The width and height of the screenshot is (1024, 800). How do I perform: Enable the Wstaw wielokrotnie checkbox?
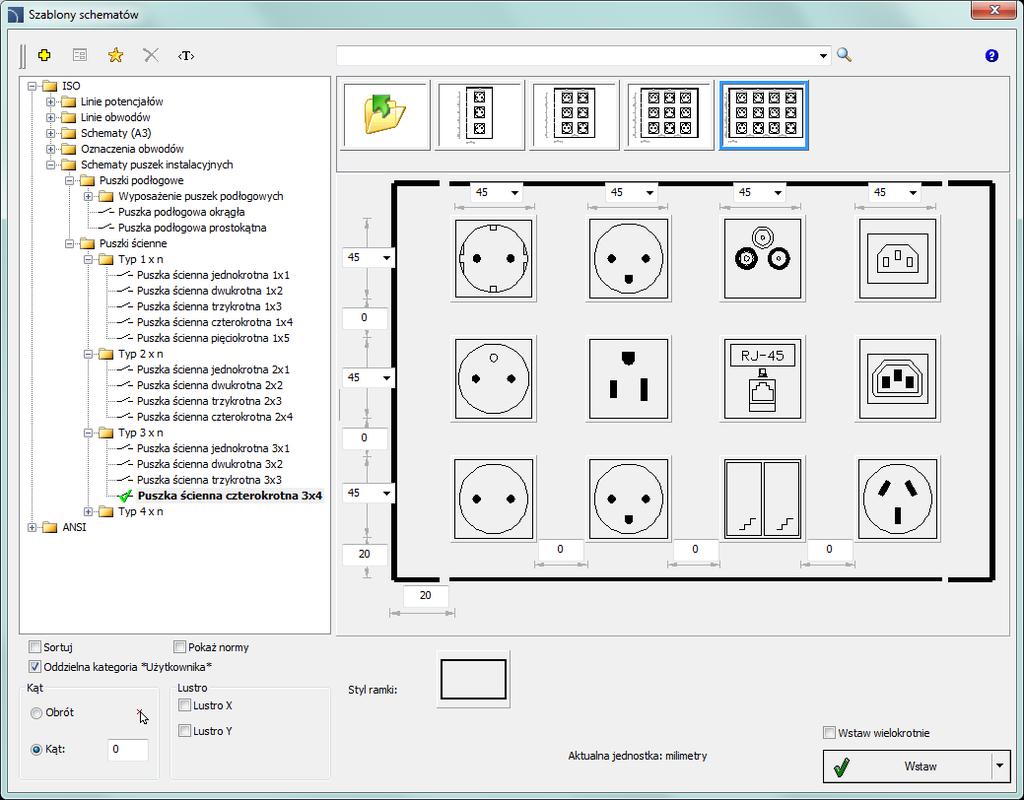[829, 733]
